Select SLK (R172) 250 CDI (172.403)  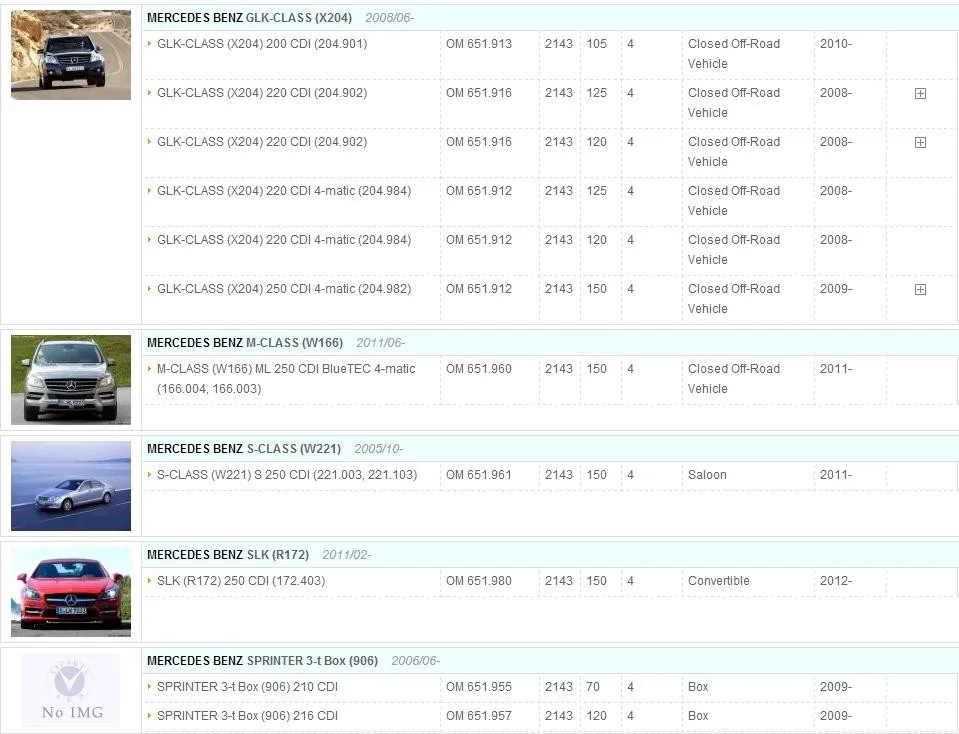(x=241, y=580)
